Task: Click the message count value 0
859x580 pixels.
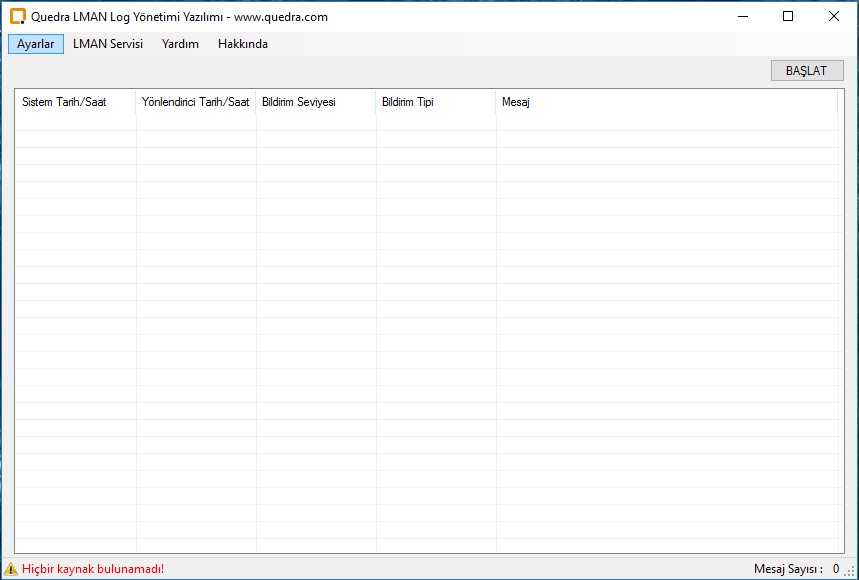Action: point(835,569)
